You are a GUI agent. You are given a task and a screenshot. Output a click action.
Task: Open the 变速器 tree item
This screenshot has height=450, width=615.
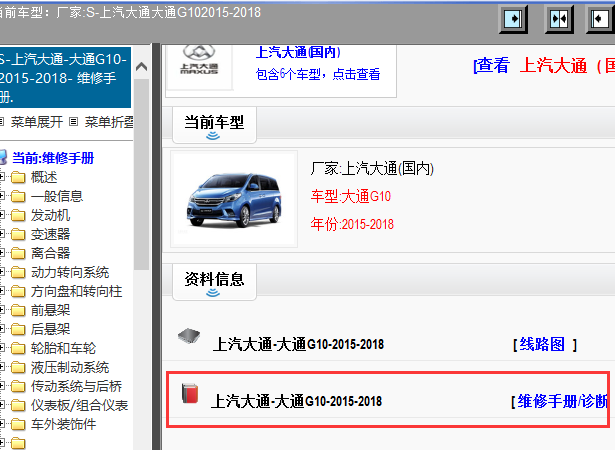(50, 234)
